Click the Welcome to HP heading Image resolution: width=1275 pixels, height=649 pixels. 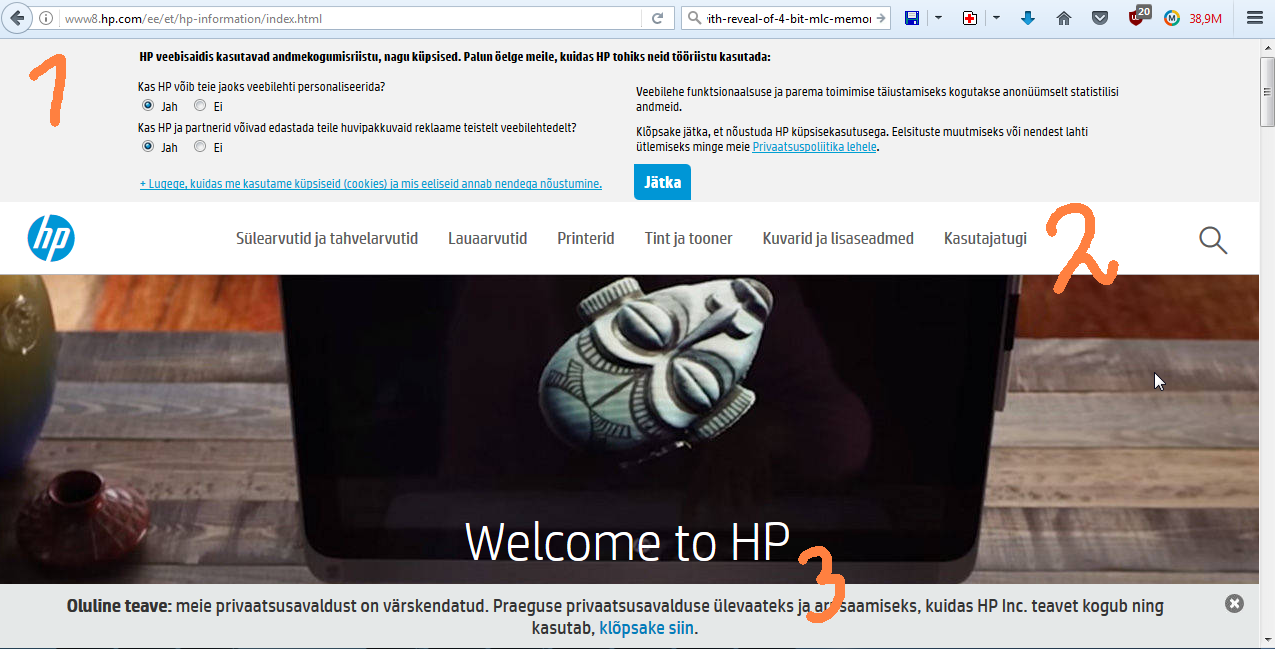(x=628, y=541)
